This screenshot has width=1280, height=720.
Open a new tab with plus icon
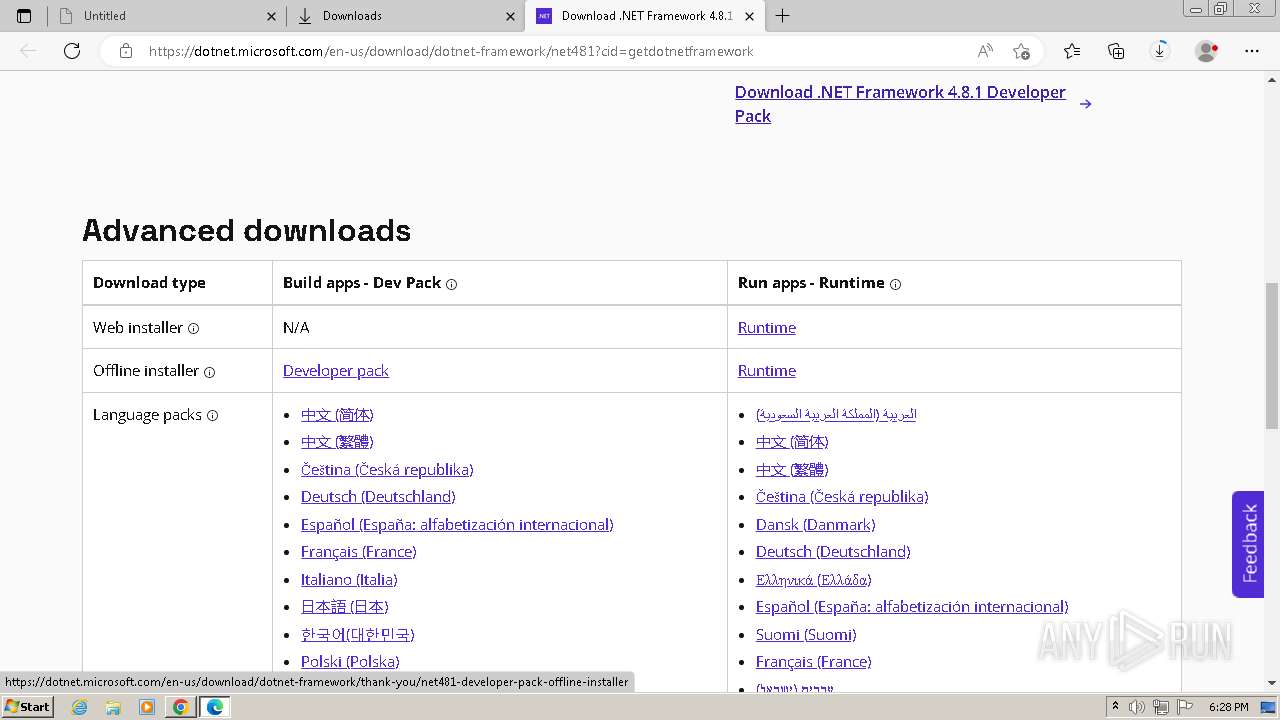(782, 16)
